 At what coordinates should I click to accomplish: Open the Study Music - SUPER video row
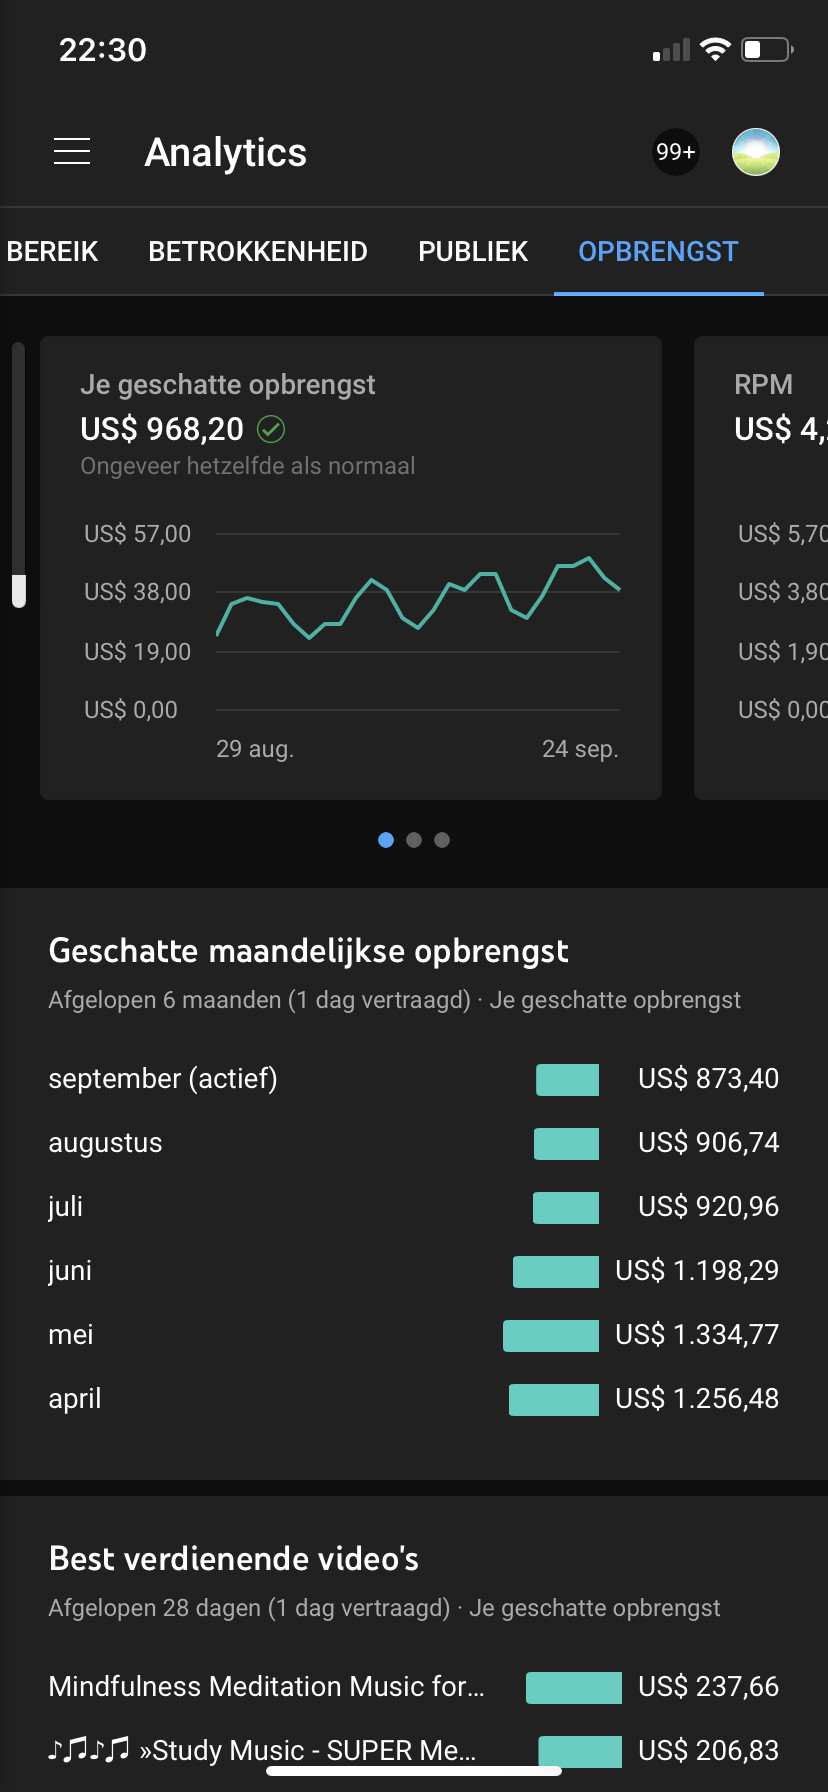pos(262,1750)
